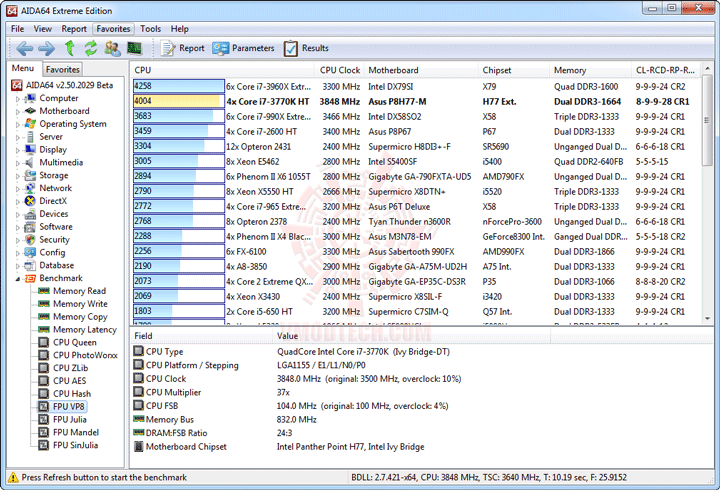The height and width of the screenshot is (490, 720).
Task: Open the Report menu
Action: tap(74, 29)
